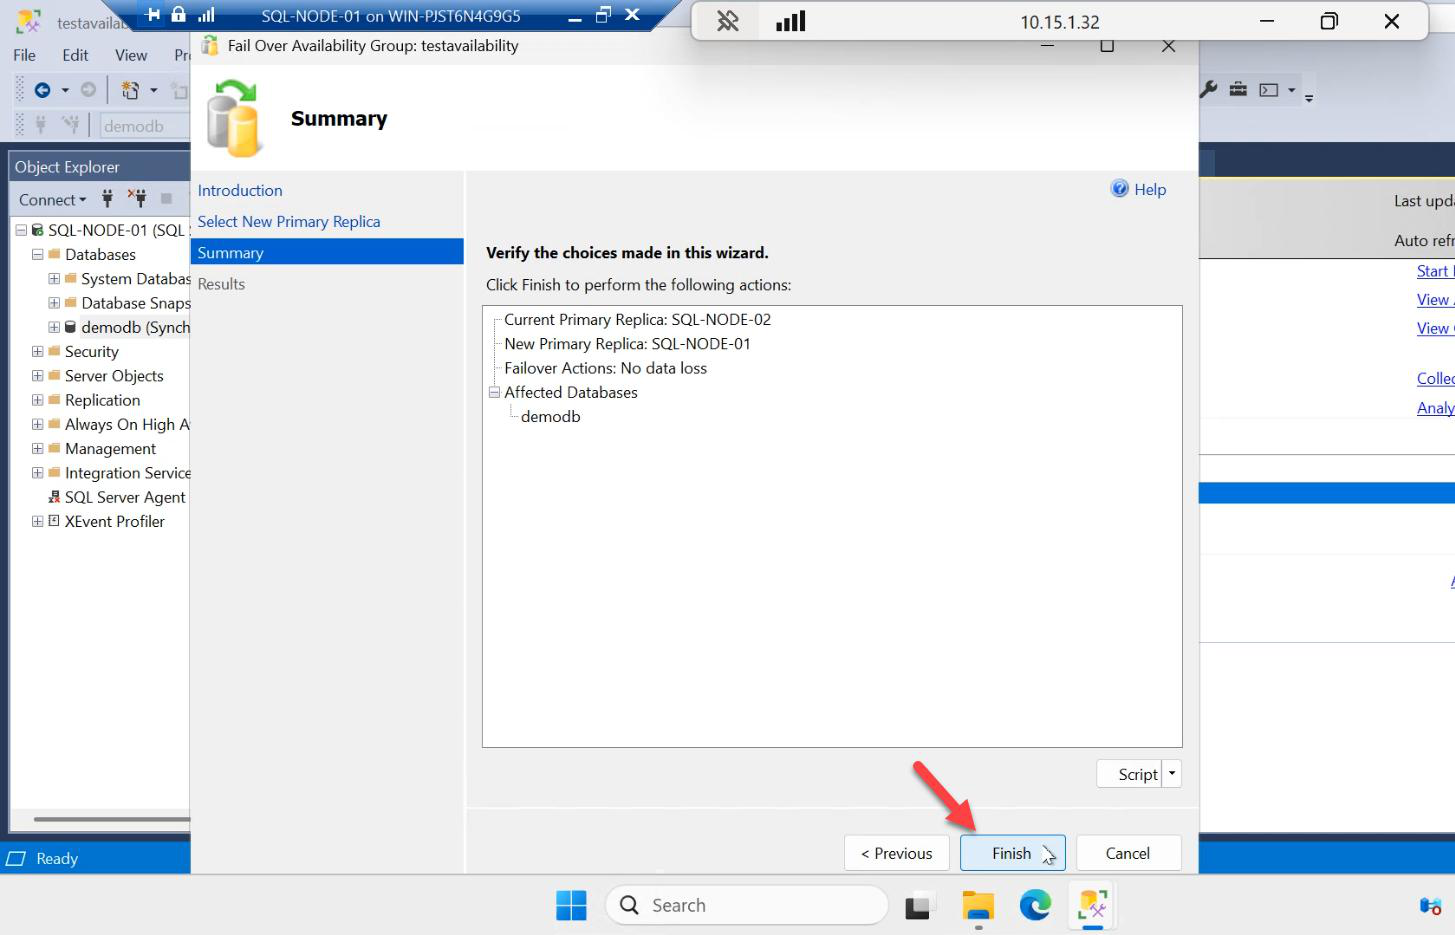The height and width of the screenshot is (935, 1455).
Task: Click the Stop icon in Object Explorer toolbar
Action: (166, 198)
